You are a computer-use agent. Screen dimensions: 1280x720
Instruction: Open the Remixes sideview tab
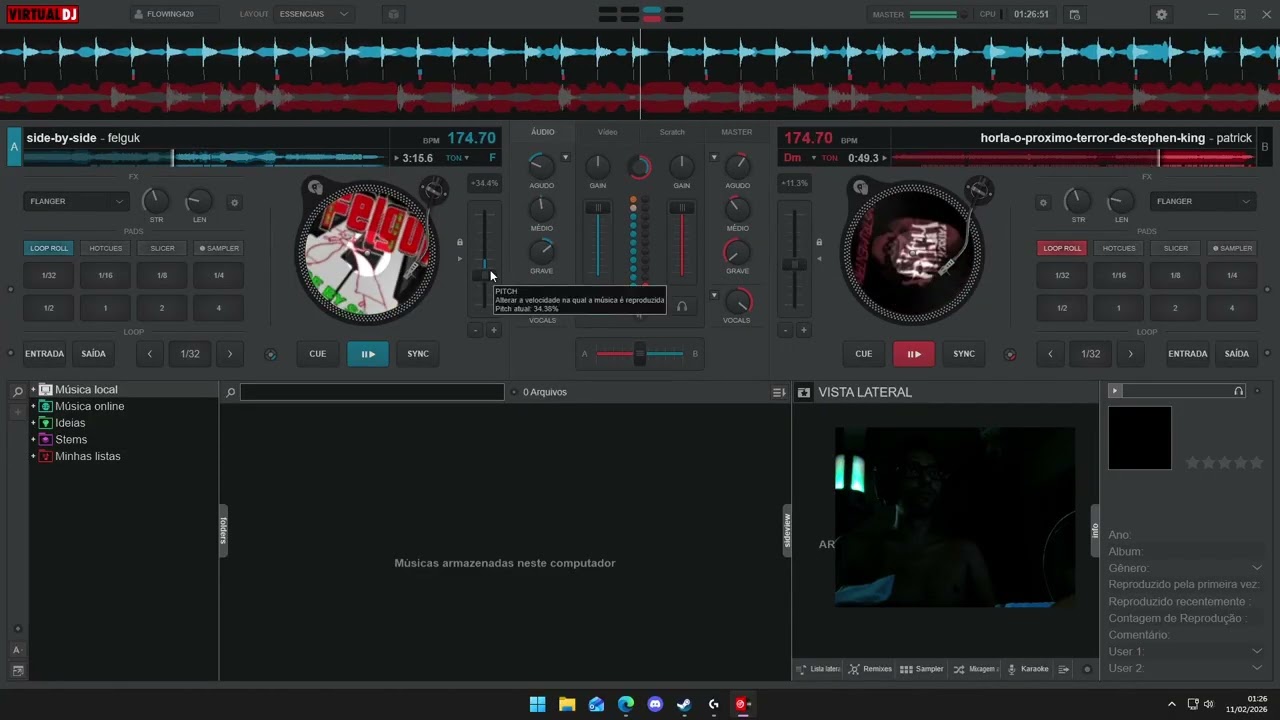click(x=870, y=669)
